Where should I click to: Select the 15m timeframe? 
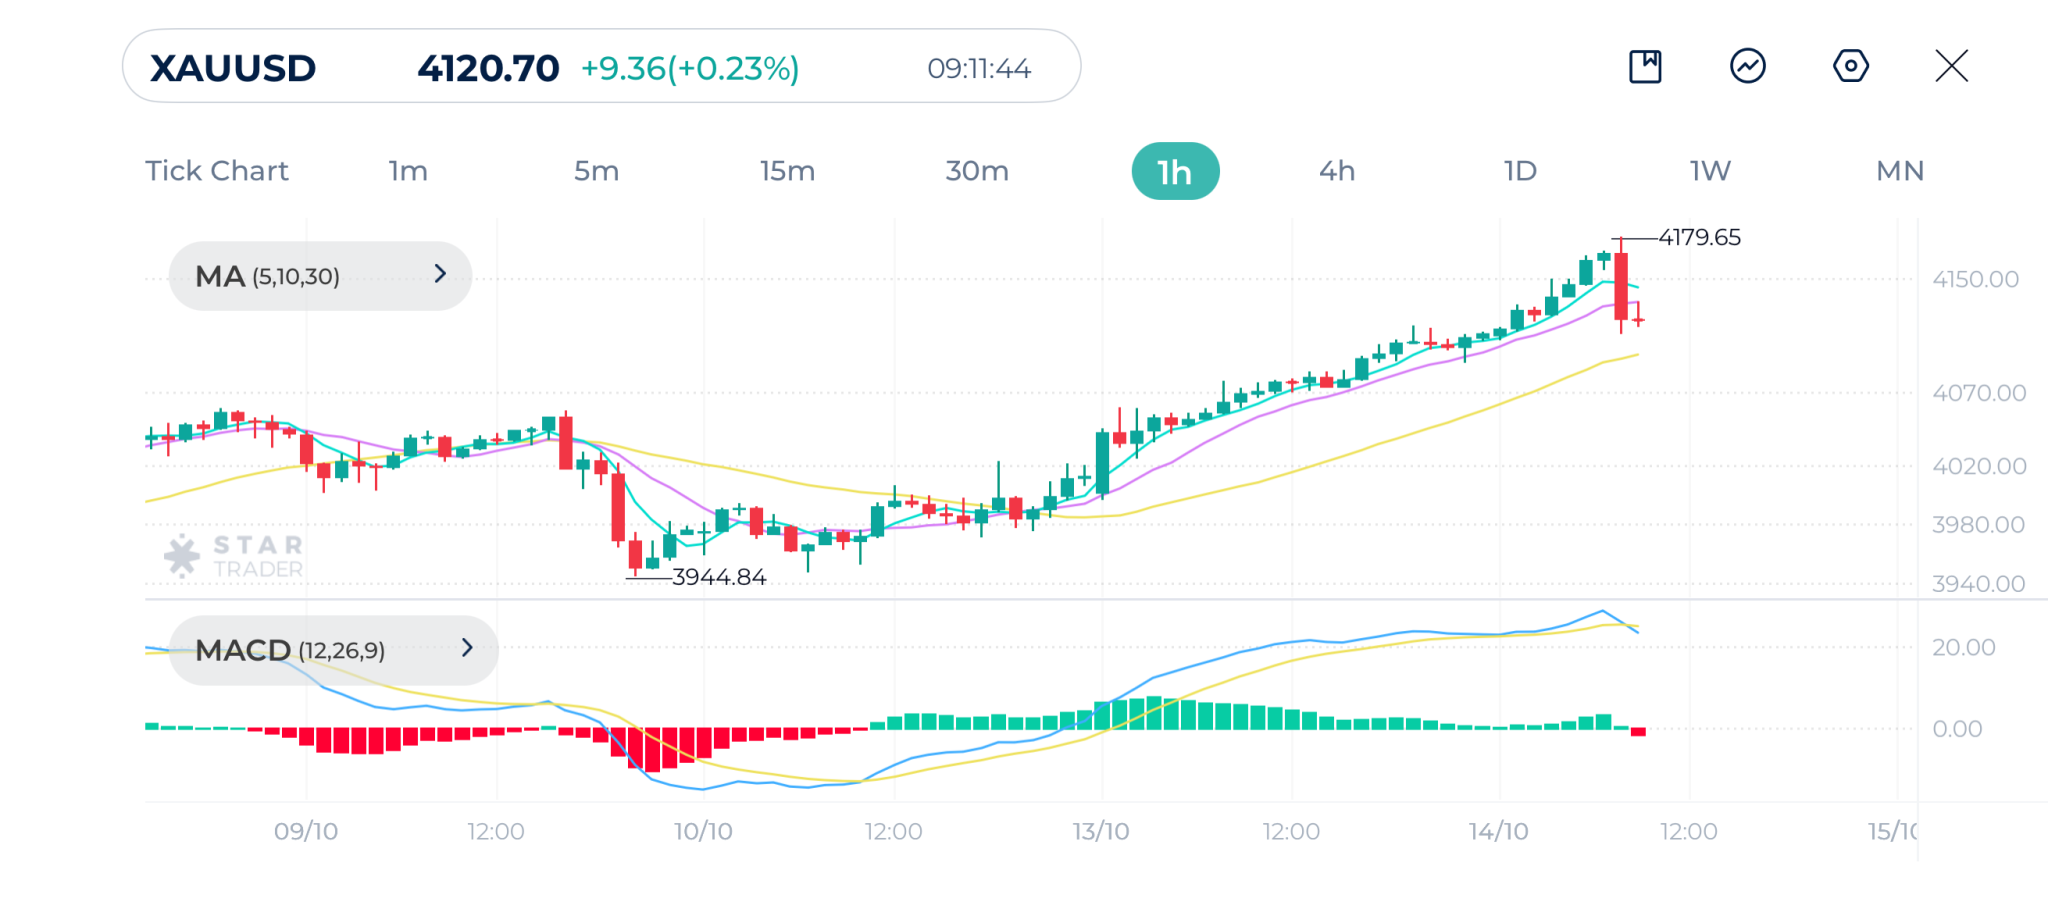787,171
